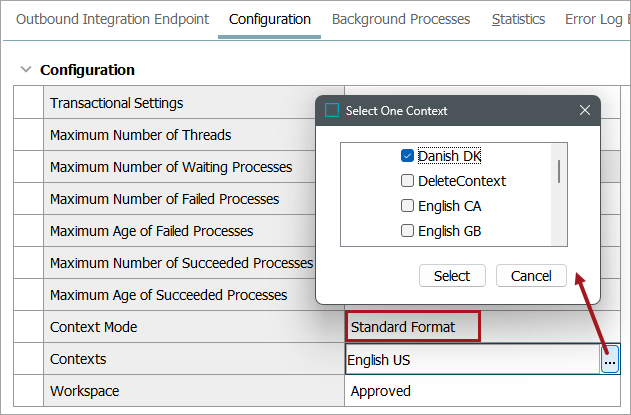Go to the Statistics tab
This screenshot has height=415, width=631.
point(518,19)
